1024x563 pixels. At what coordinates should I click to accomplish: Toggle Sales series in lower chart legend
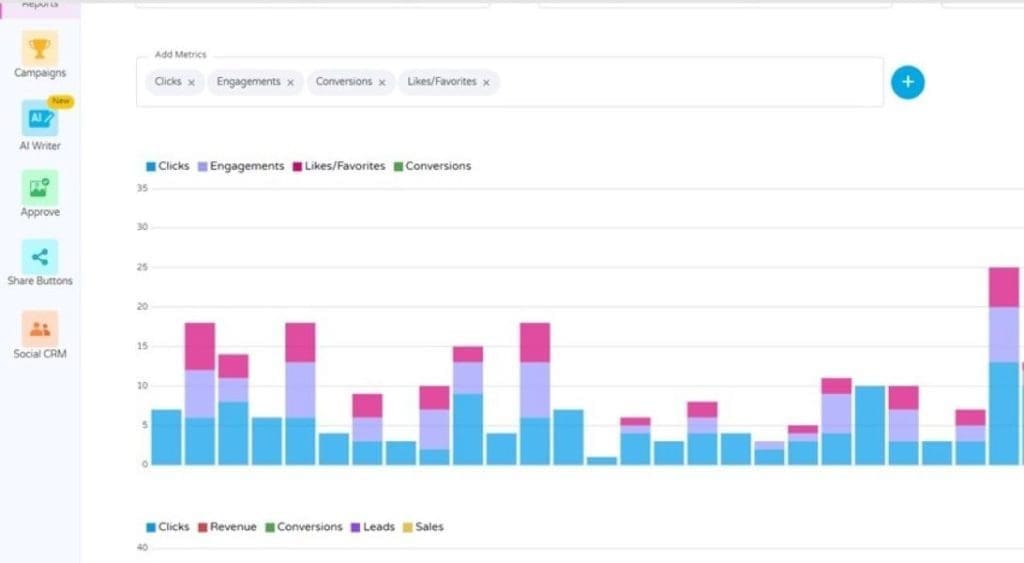point(422,527)
